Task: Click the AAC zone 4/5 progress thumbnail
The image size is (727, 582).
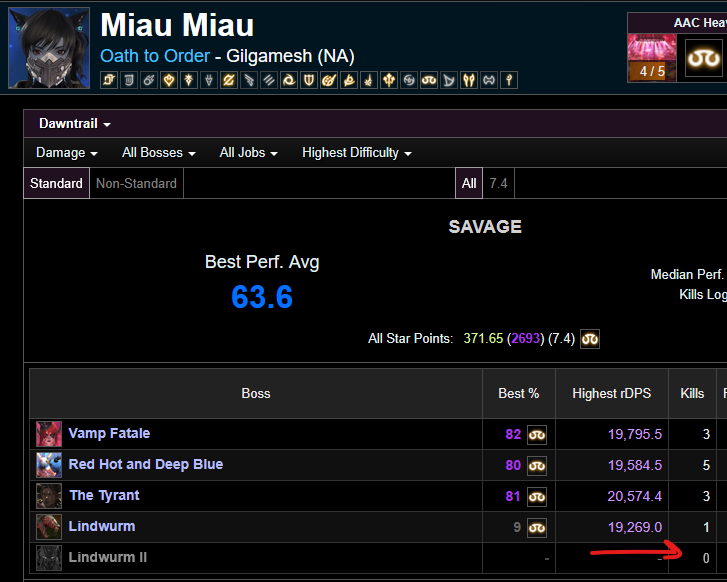Action: (x=652, y=58)
